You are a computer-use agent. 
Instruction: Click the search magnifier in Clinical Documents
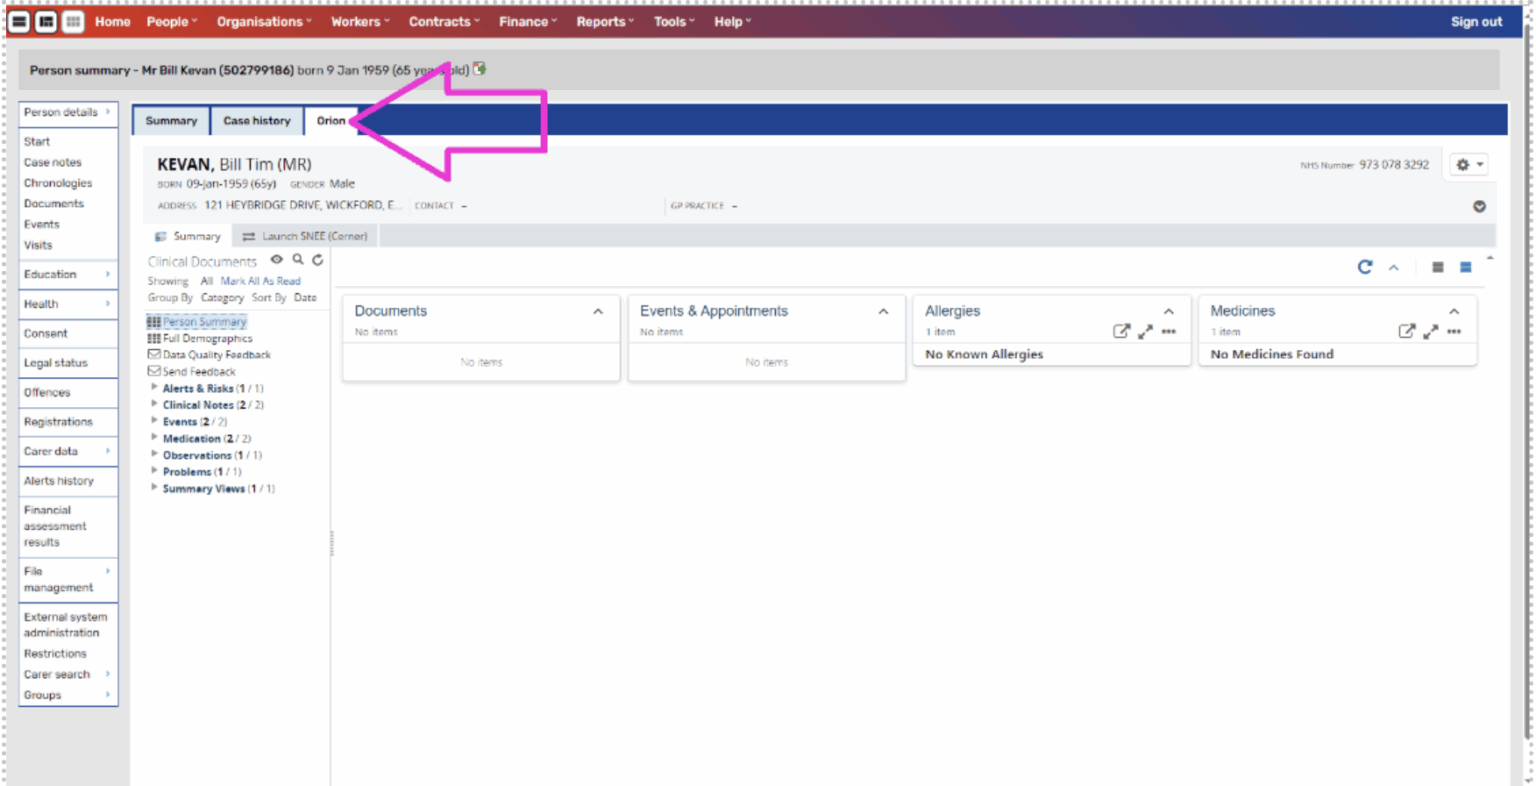click(298, 260)
